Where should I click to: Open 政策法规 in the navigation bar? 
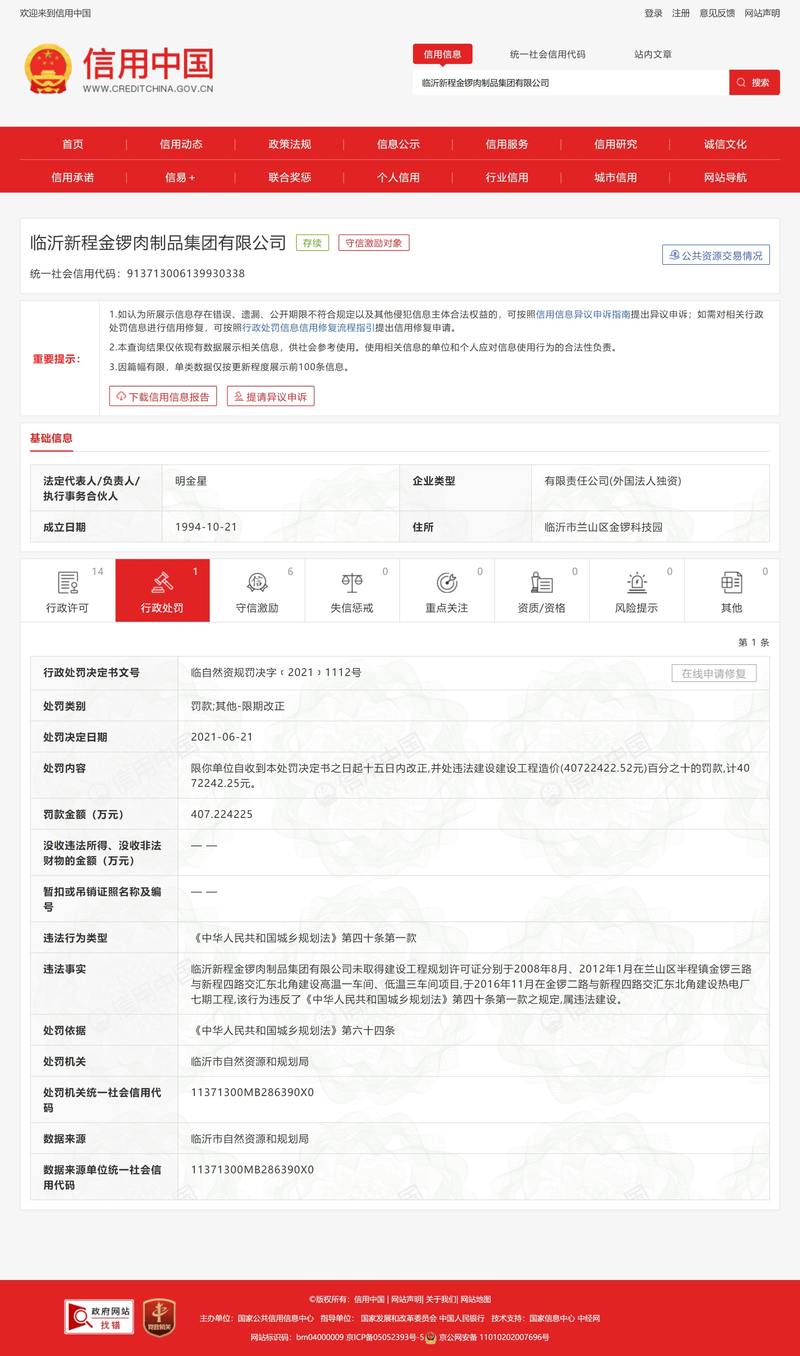pyautogui.click(x=290, y=144)
